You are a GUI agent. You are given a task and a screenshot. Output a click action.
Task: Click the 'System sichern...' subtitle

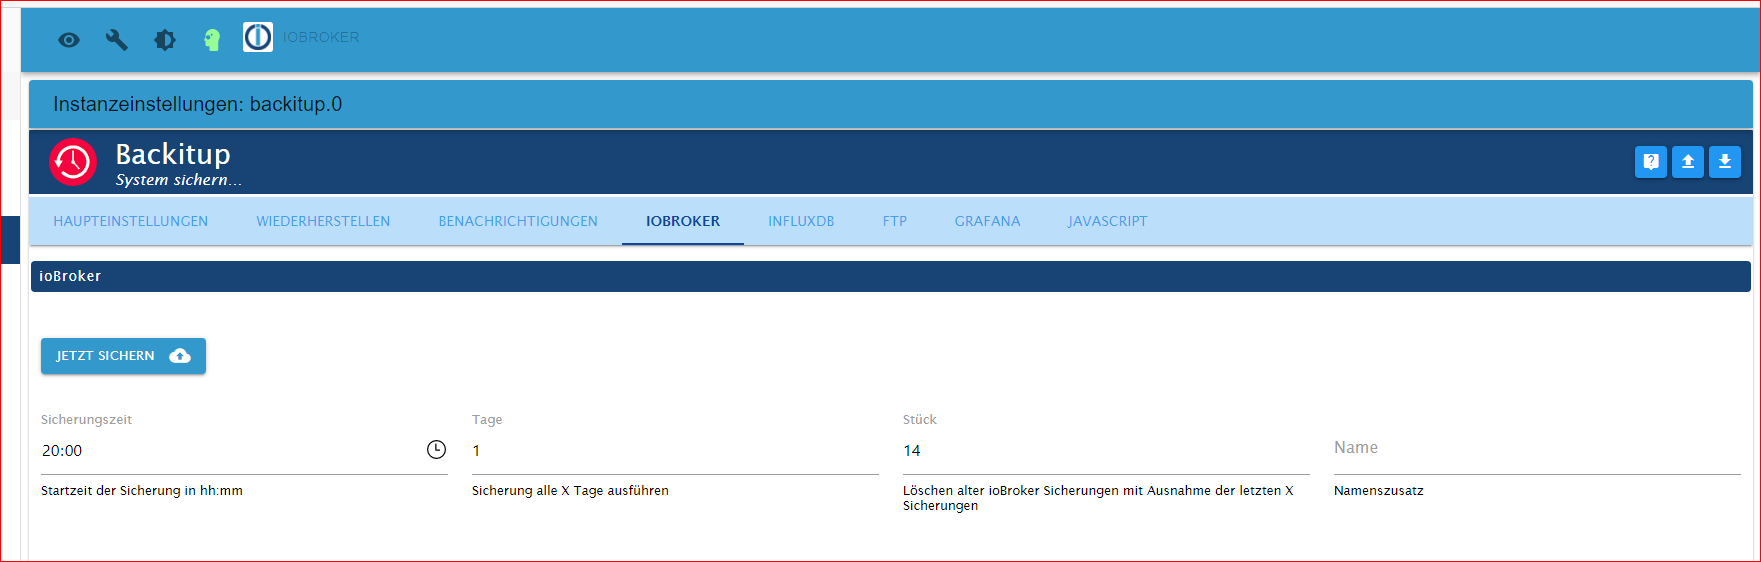pos(178,180)
